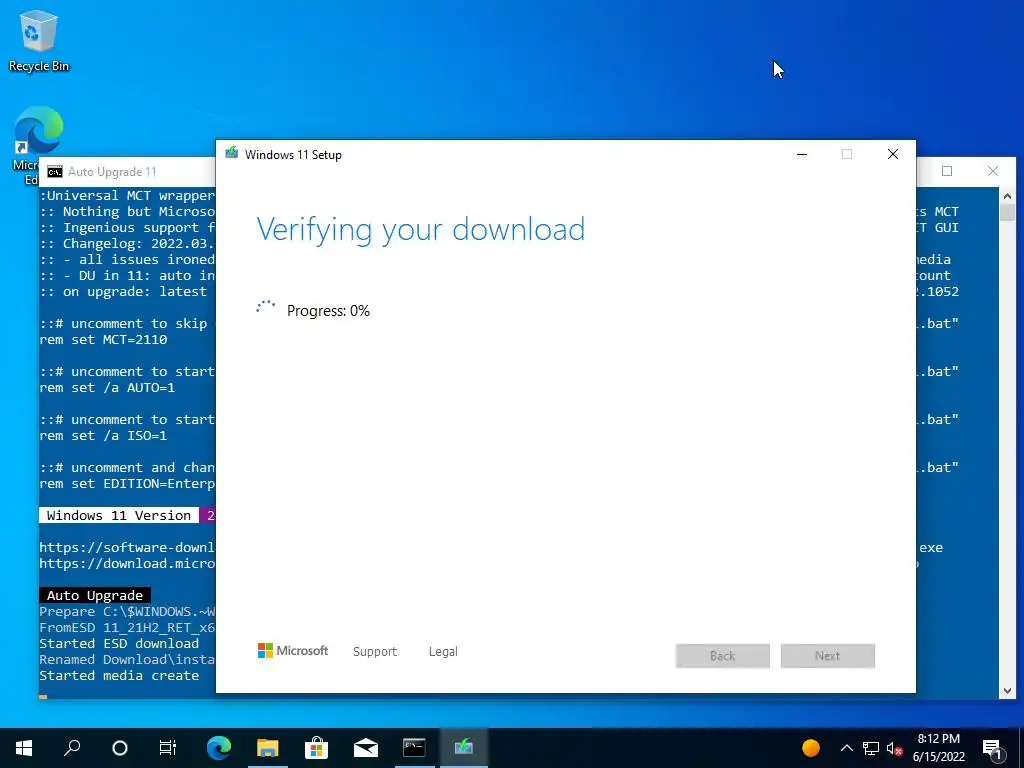Screen dimensions: 1024x768
Task: Click console scrollbar up arrow
Action: point(1007,195)
